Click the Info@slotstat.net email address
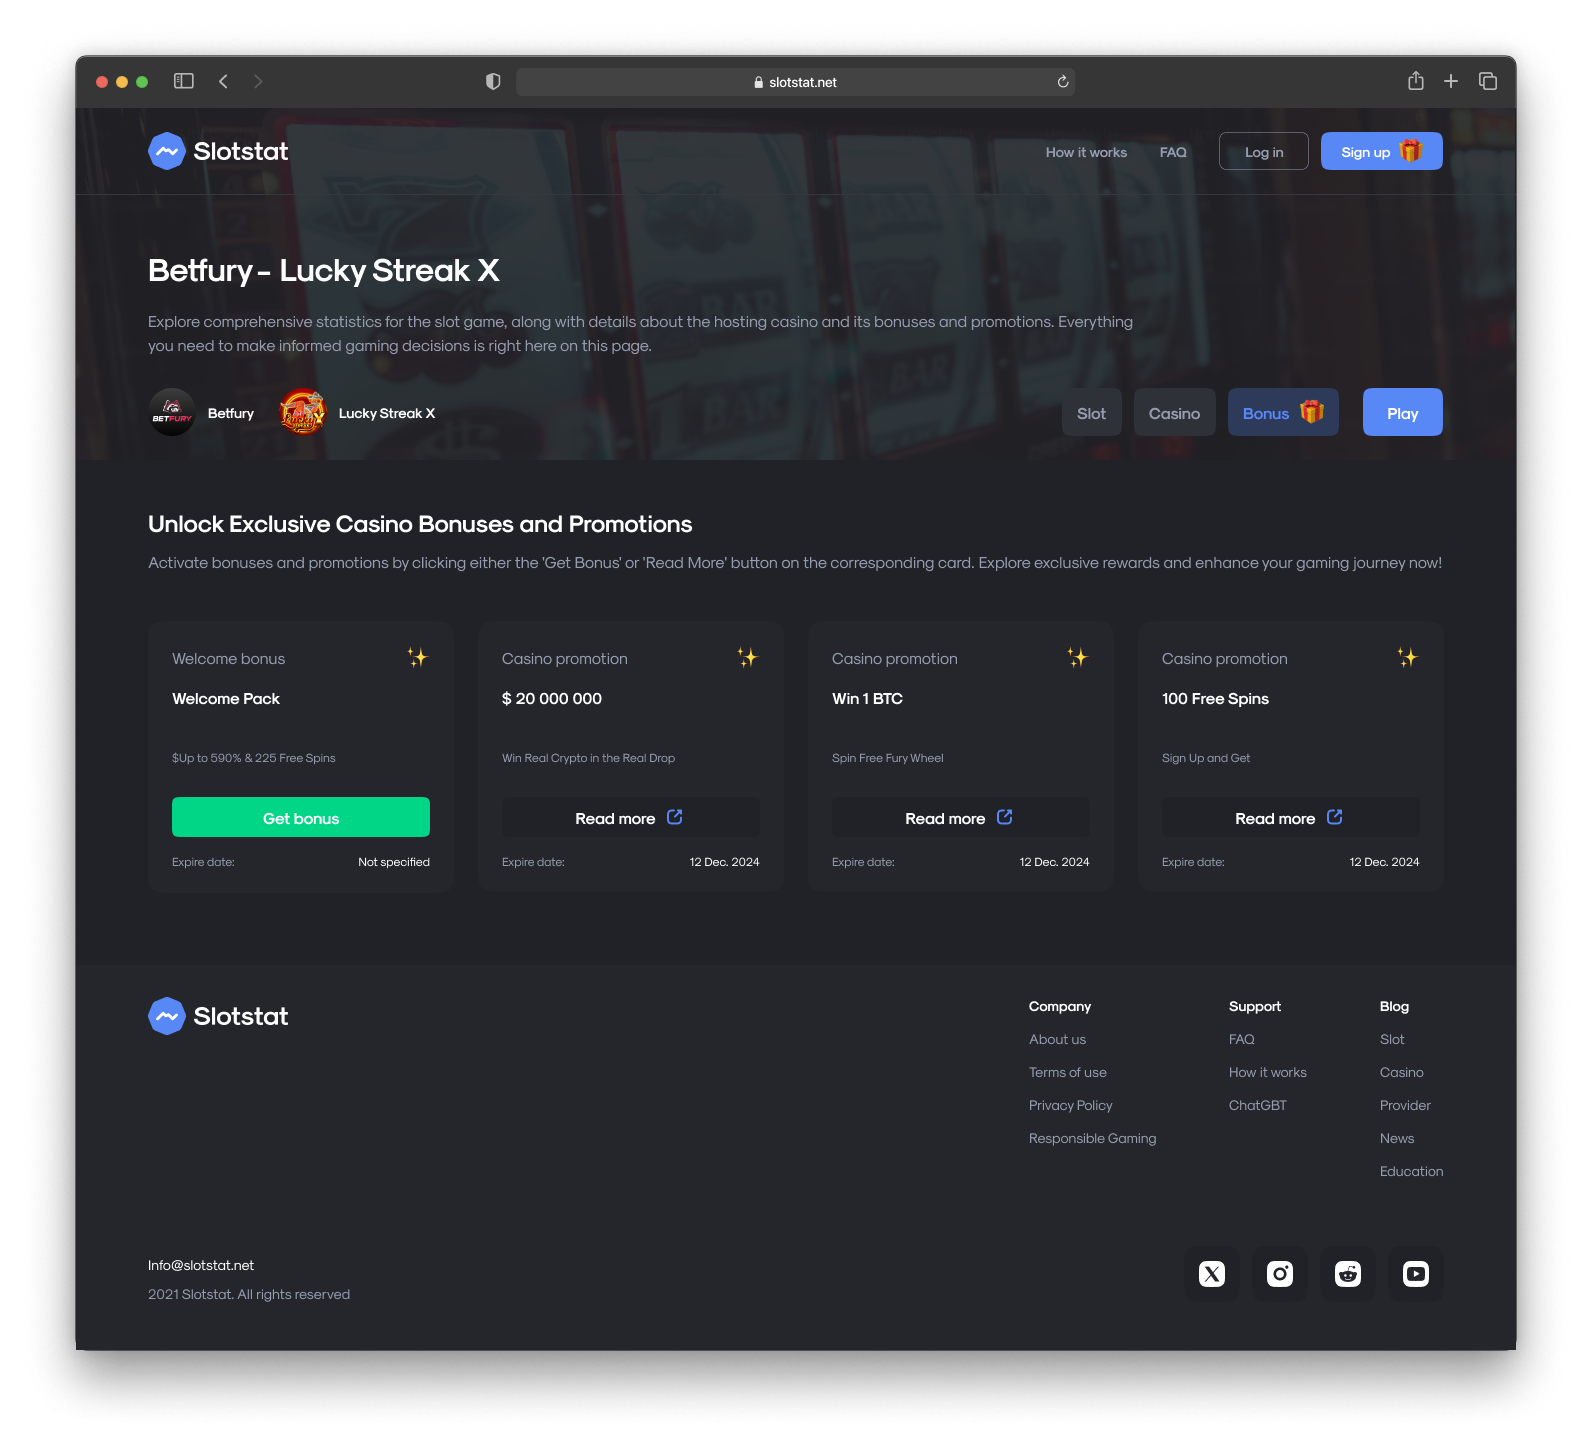 201,1265
